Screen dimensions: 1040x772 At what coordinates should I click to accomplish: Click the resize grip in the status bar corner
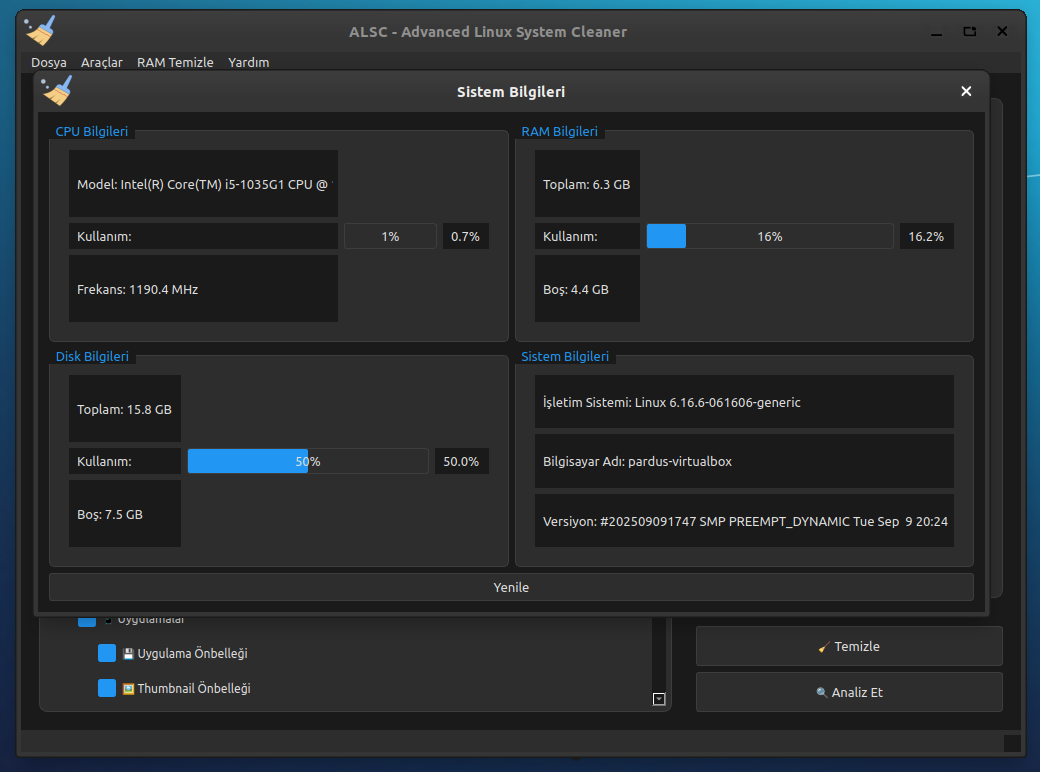click(1012, 743)
